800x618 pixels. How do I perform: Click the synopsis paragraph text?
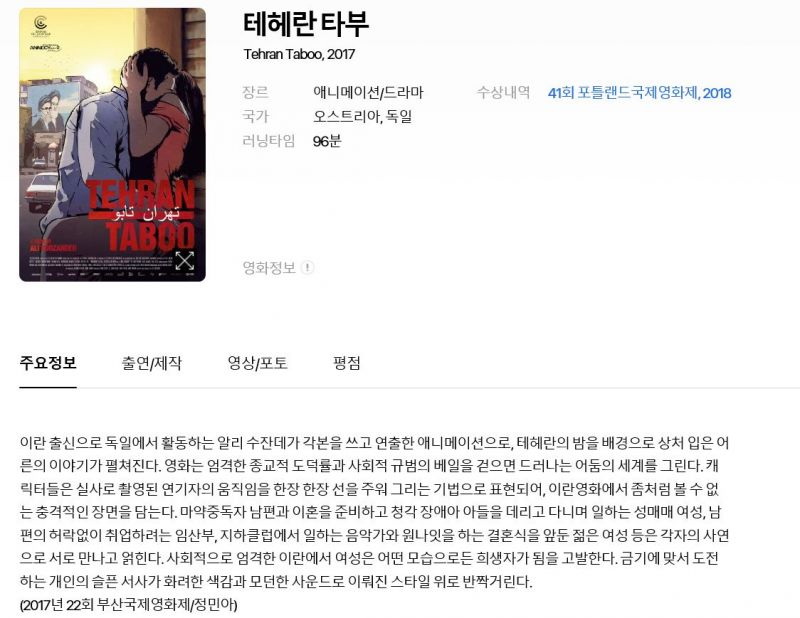[374, 512]
